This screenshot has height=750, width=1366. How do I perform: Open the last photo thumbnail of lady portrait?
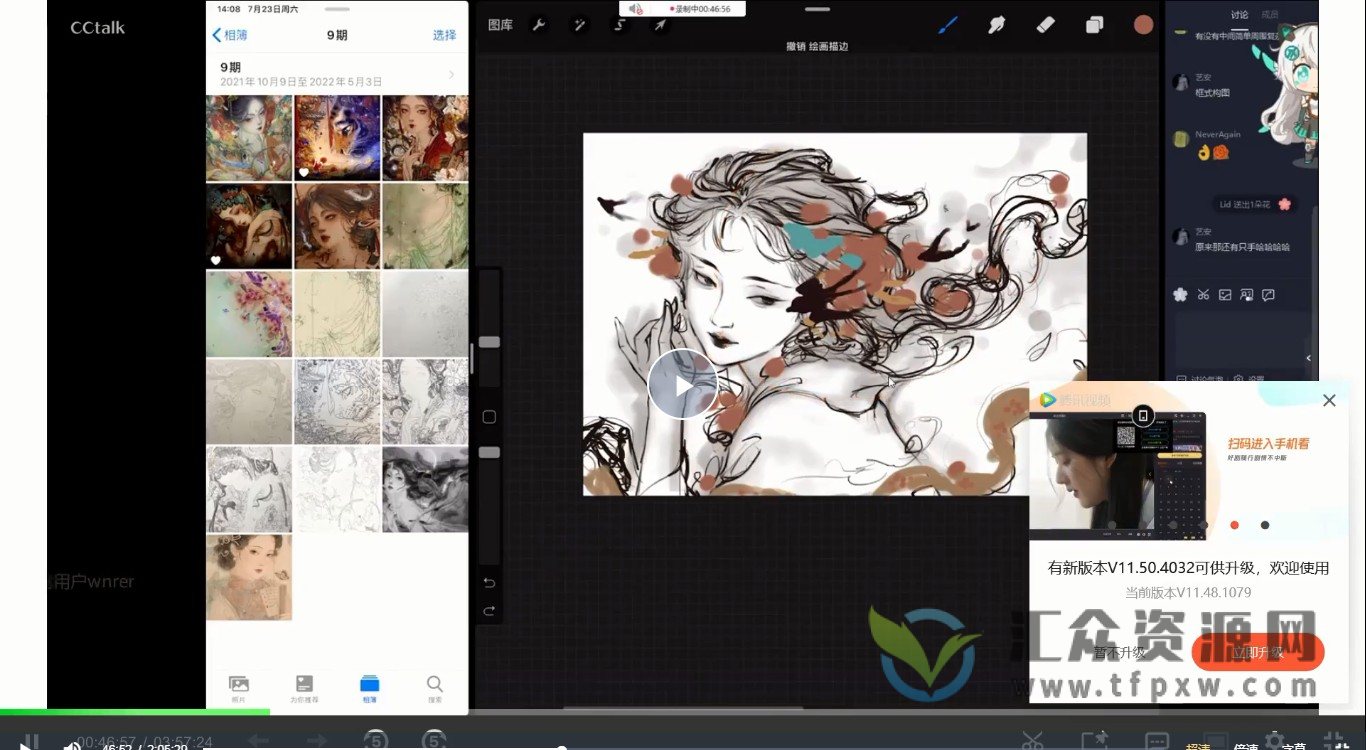249,577
